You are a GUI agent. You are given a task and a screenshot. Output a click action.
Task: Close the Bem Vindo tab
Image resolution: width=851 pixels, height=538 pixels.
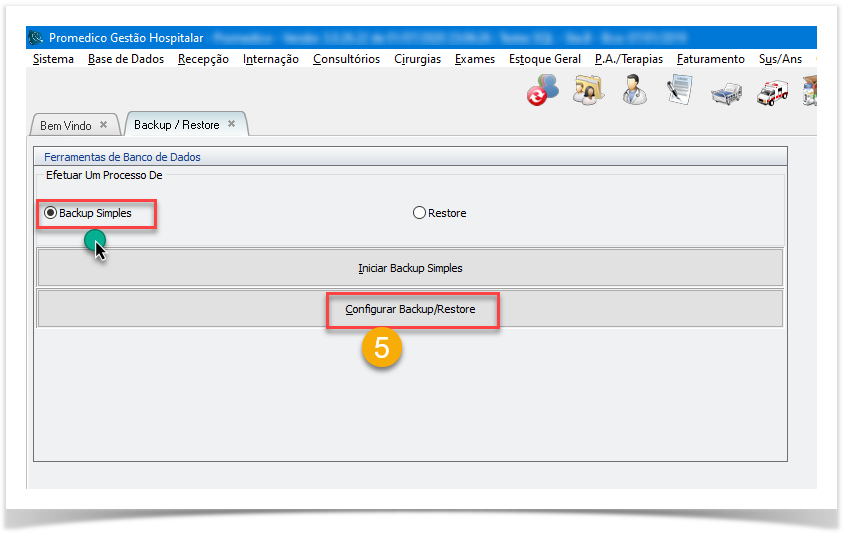(103, 125)
